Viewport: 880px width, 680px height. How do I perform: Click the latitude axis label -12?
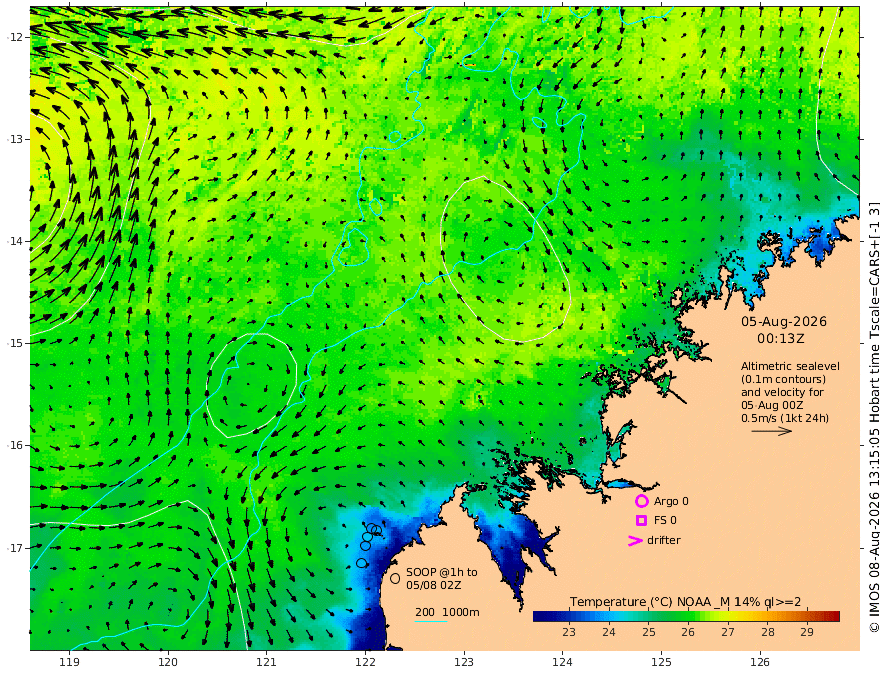point(15,37)
